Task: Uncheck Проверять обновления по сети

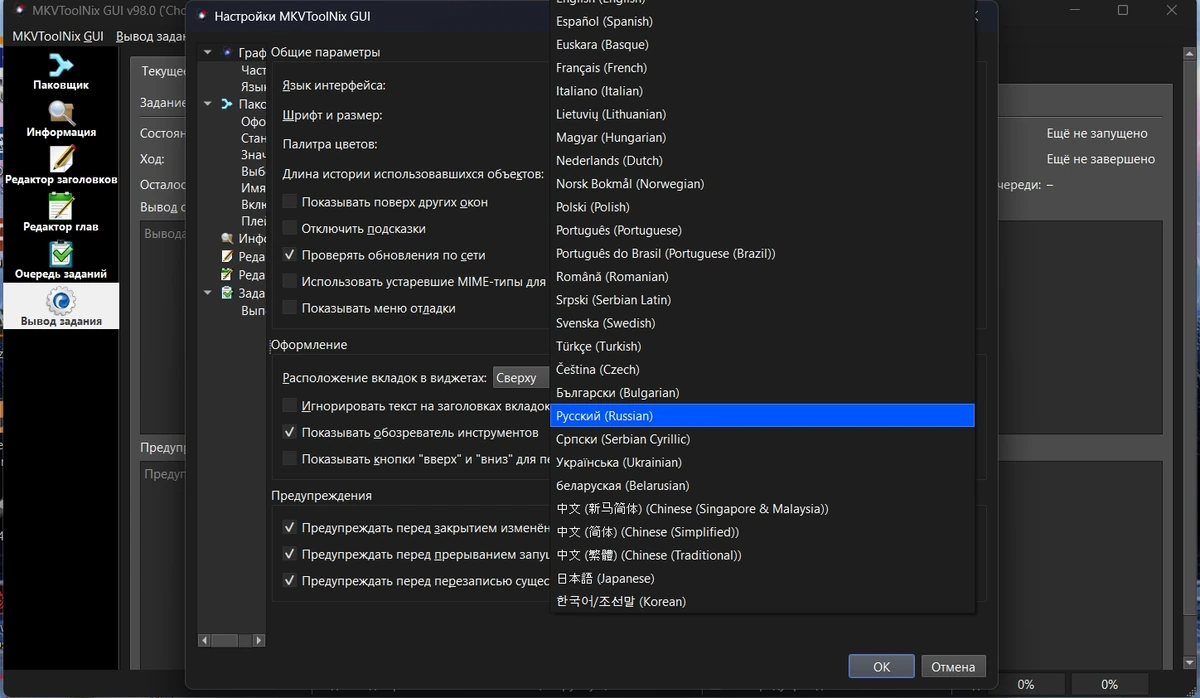Action: [290, 255]
